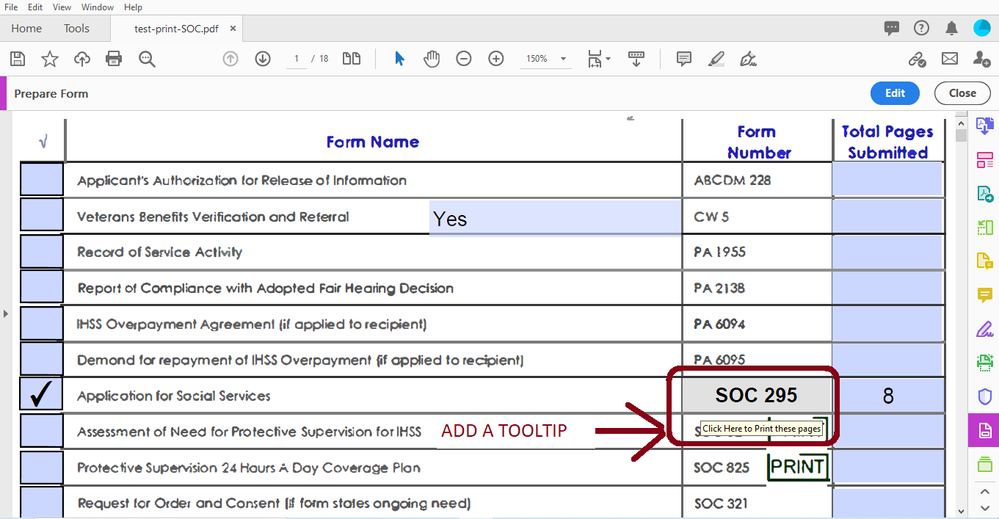The image size is (999, 519).
Task: Click the vertical scrollbar up arrow
Action: coord(961,122)
